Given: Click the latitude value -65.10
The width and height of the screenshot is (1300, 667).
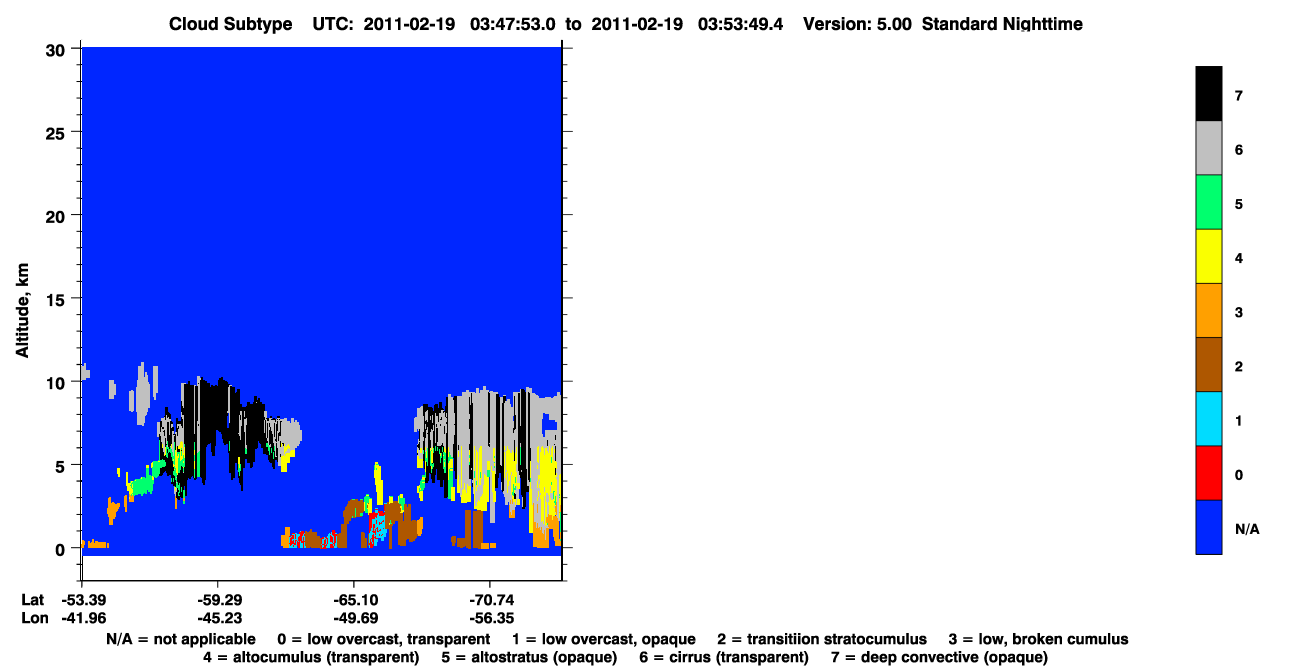Looking at the screenshot, I should tap(354, 599).
